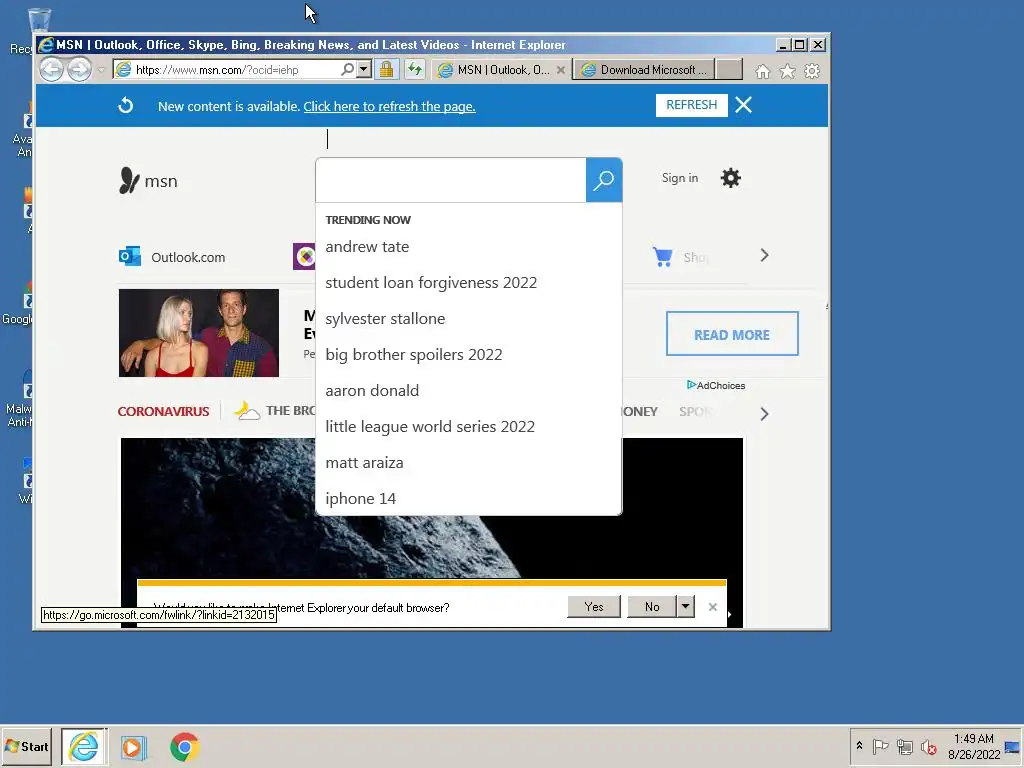Click the green refresh page icon
The image size is (1024, 768).
pyautogui.click(x=415, y=69)
